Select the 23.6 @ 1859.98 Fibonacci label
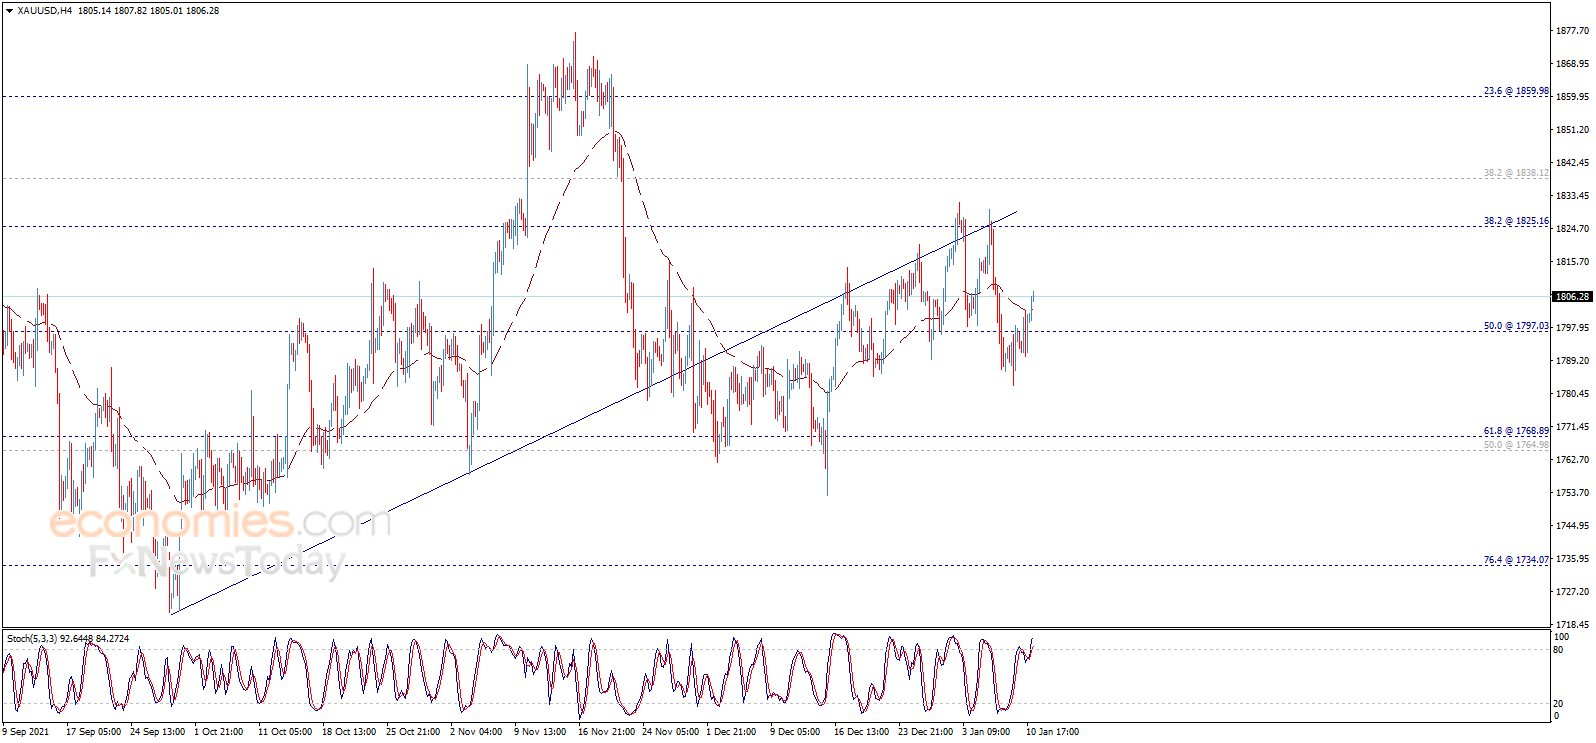This screenshot has width=1596, height=743. coord(1515,91)
